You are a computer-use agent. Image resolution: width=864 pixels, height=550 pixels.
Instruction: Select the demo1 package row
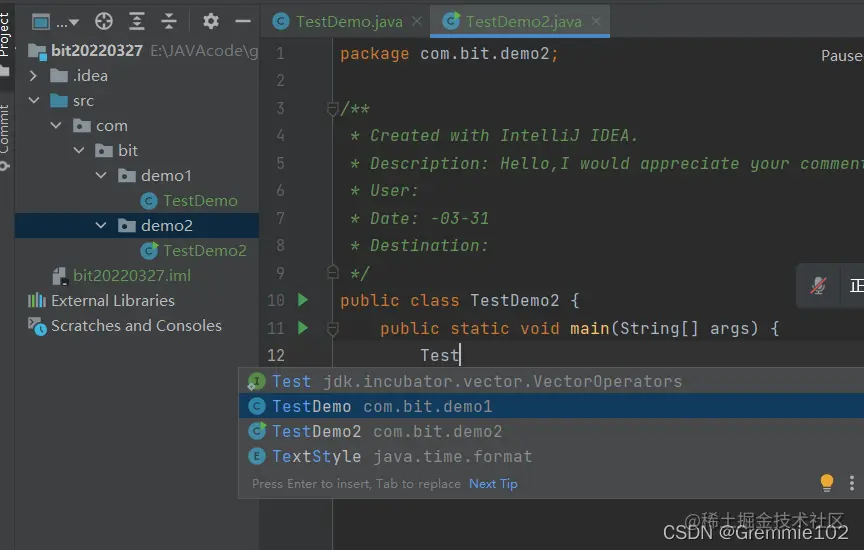[x=137, y=176]
